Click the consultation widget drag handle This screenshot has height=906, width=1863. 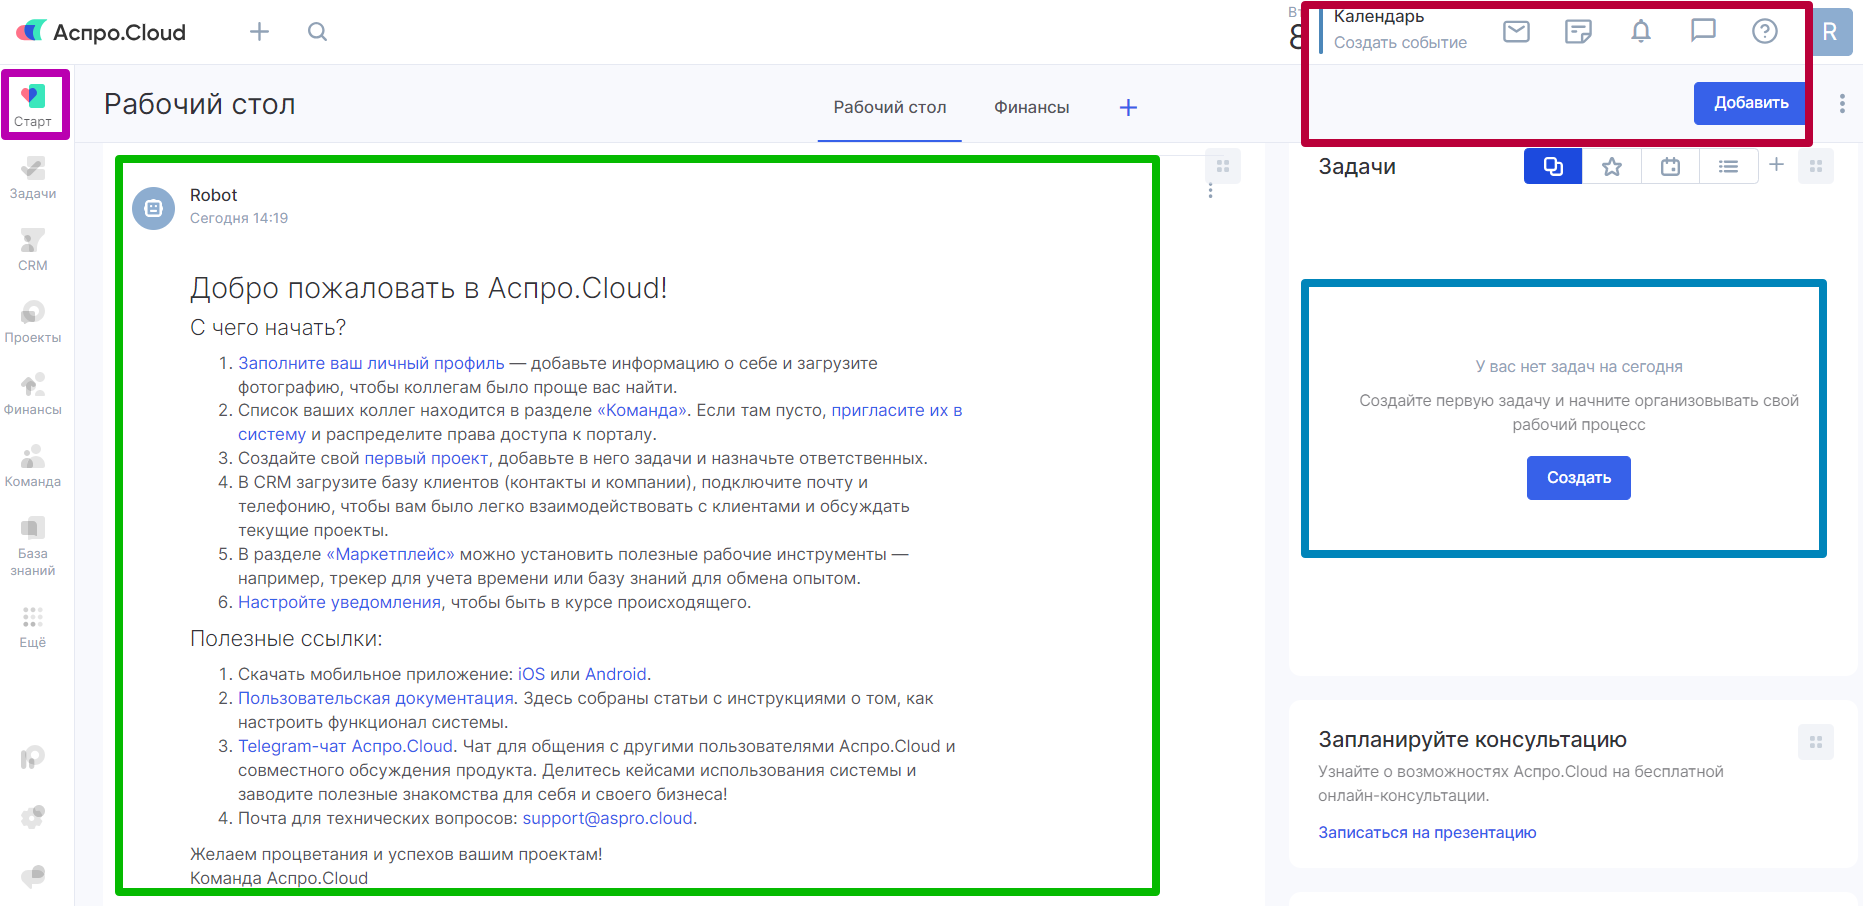click(1816, 742)
